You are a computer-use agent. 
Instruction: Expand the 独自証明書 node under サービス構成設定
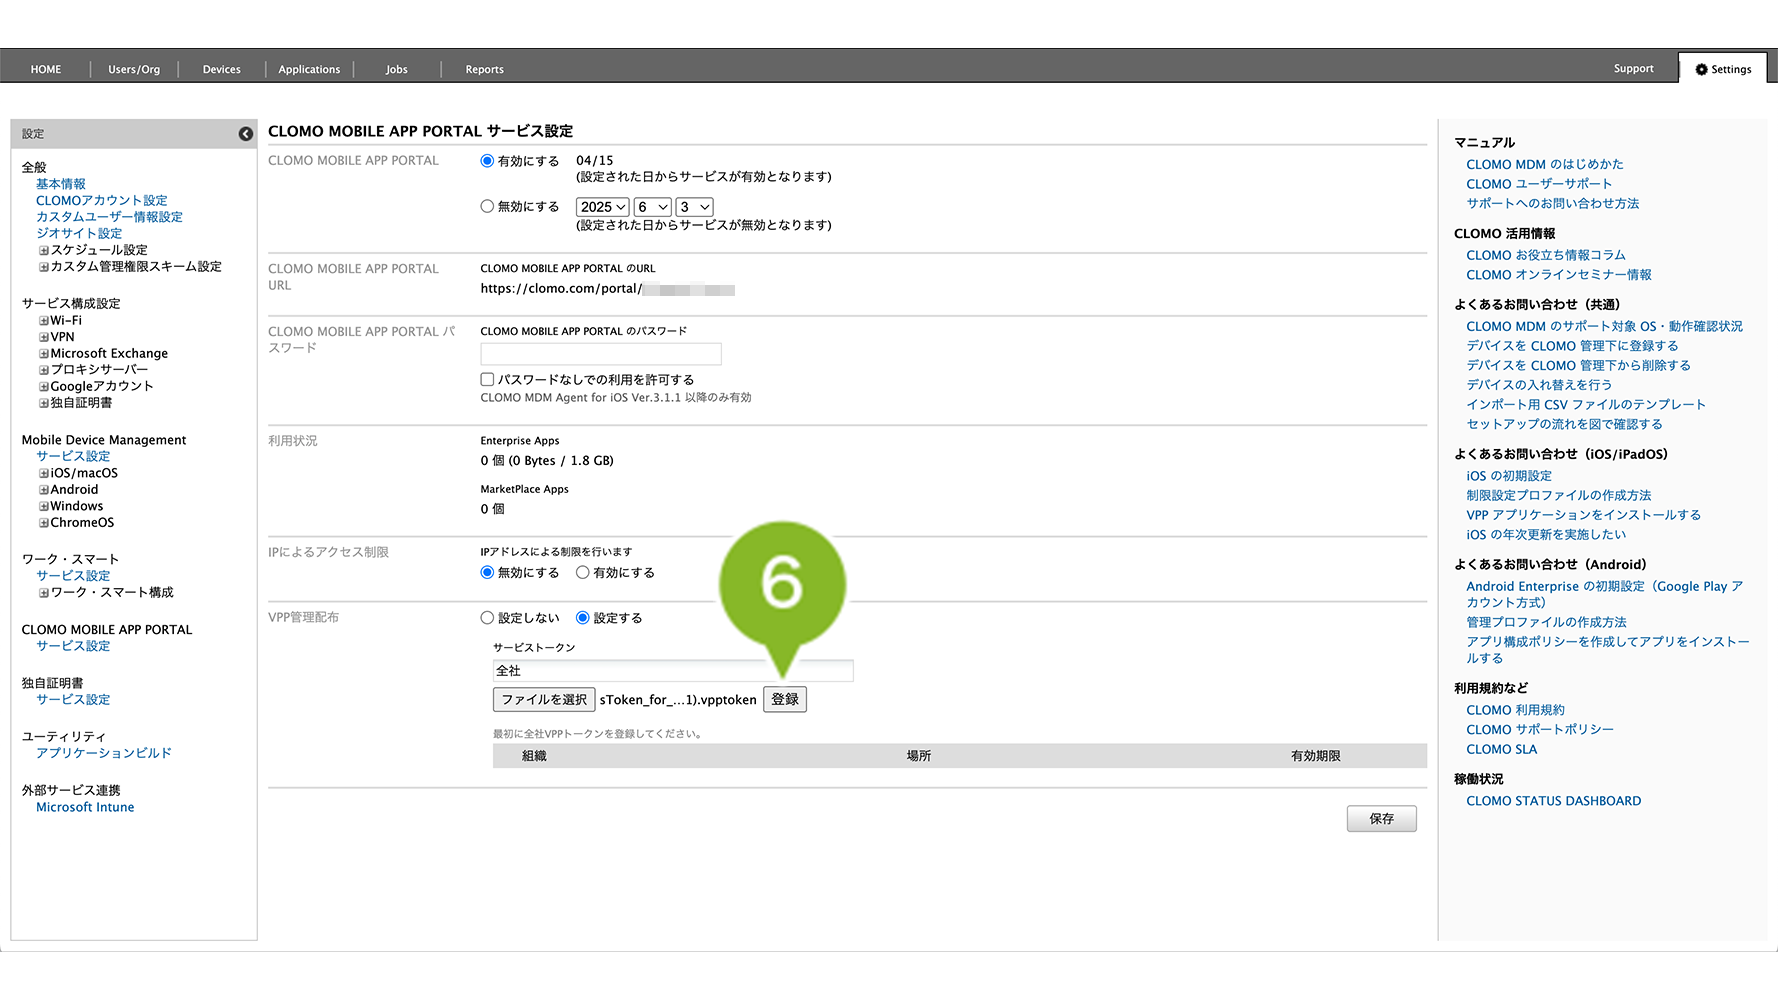pos(44,403)
